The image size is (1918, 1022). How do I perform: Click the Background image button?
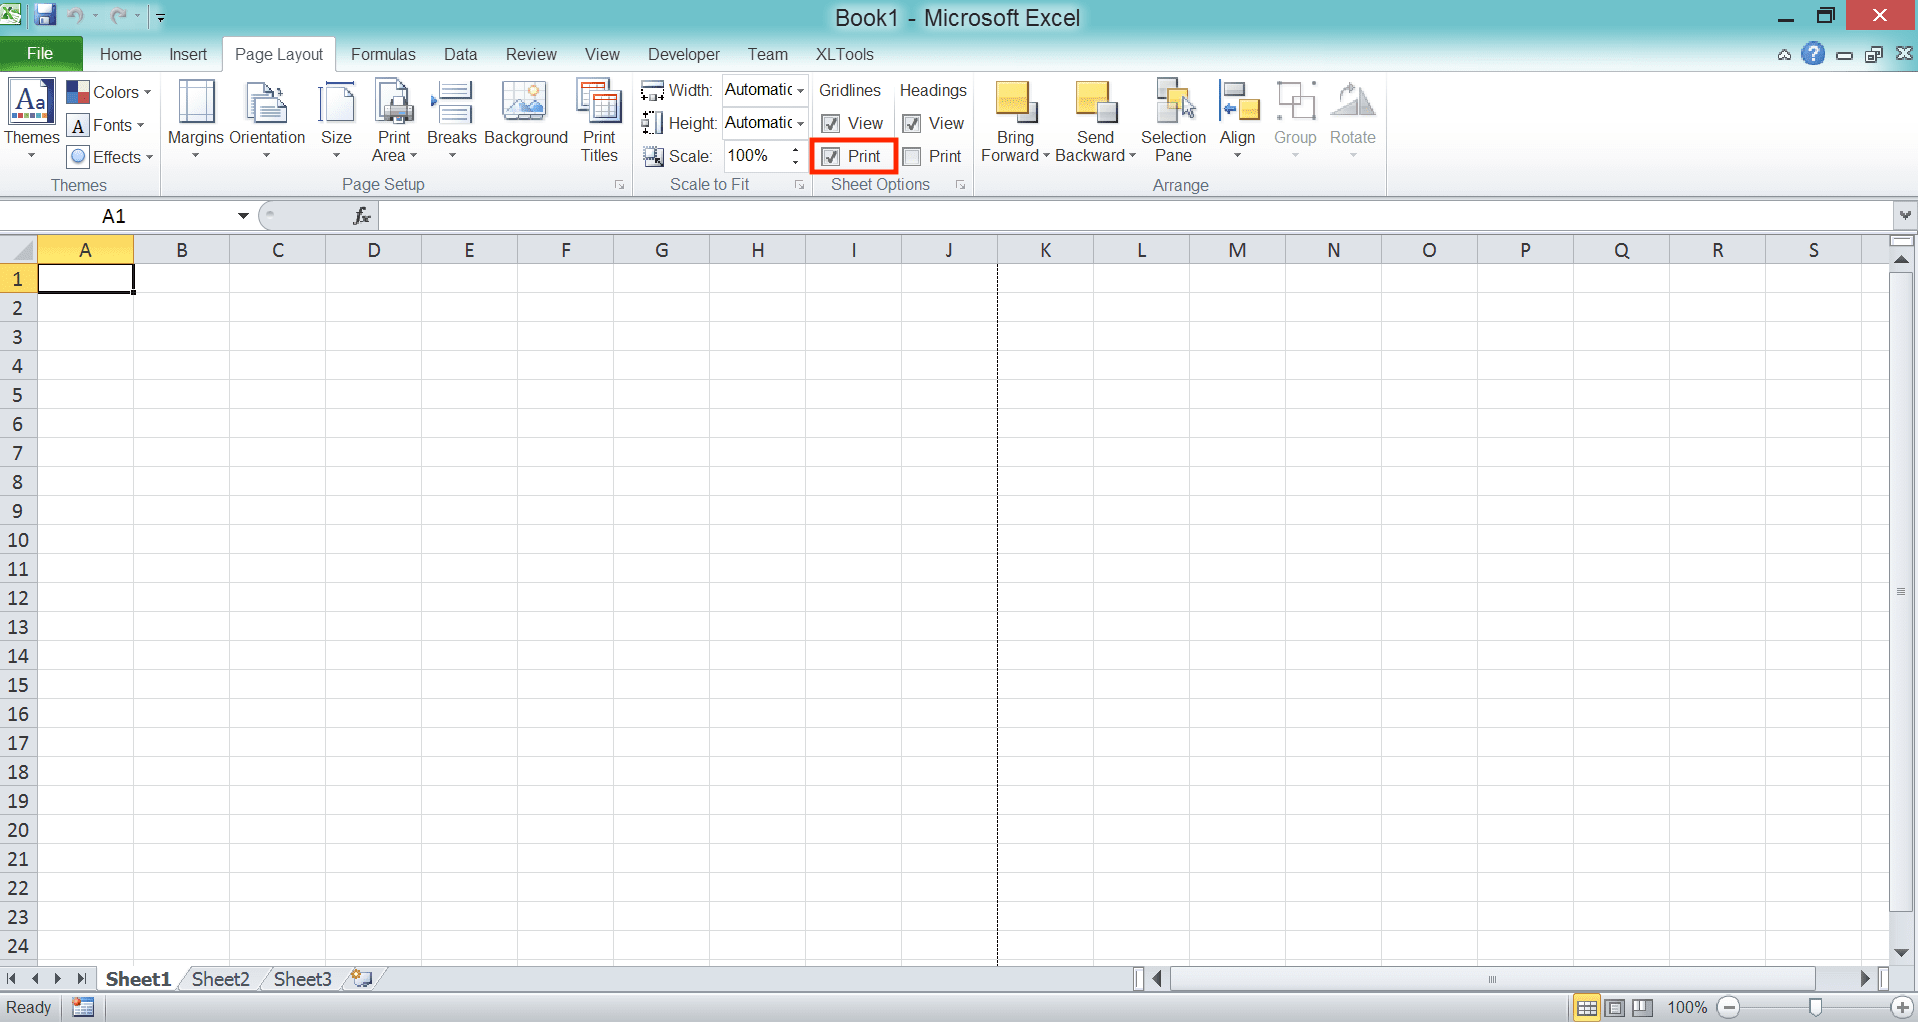[x=526, y=113]
